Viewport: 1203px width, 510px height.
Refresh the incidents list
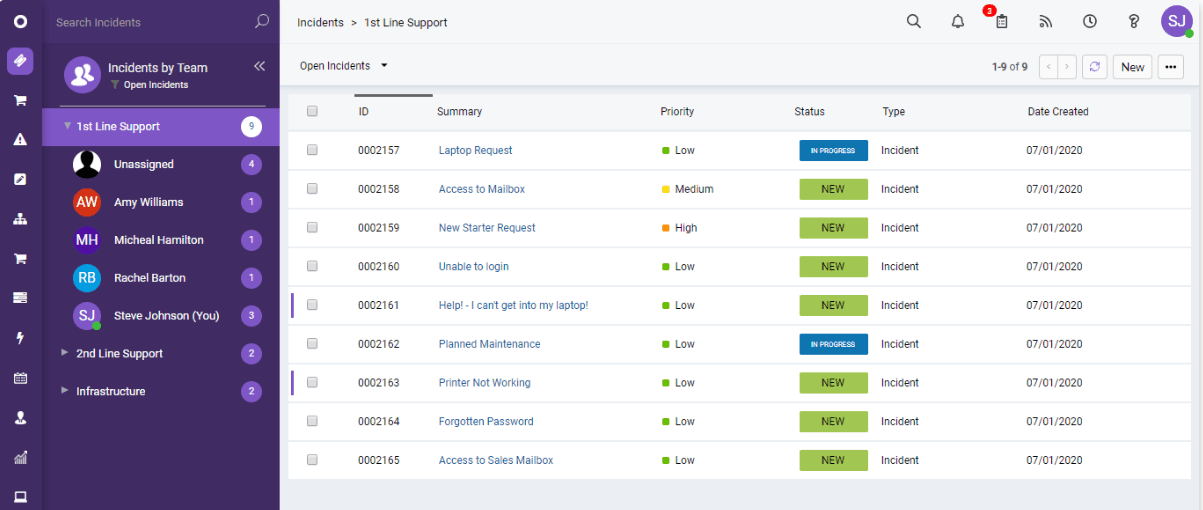pos(1095,67)
